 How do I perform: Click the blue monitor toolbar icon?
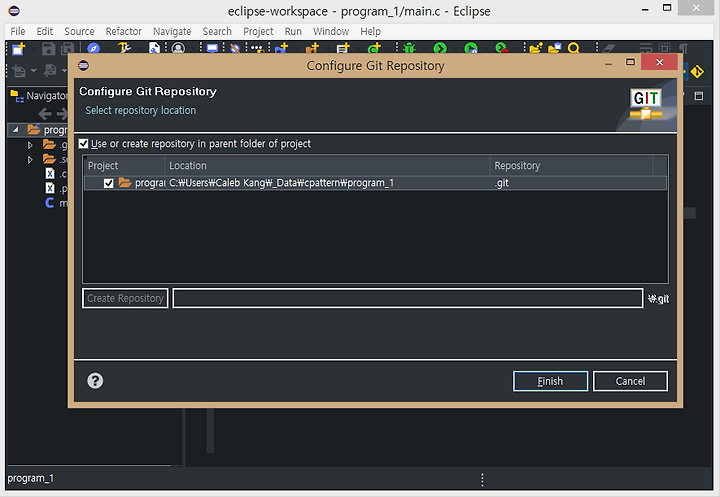click(212, 48)
